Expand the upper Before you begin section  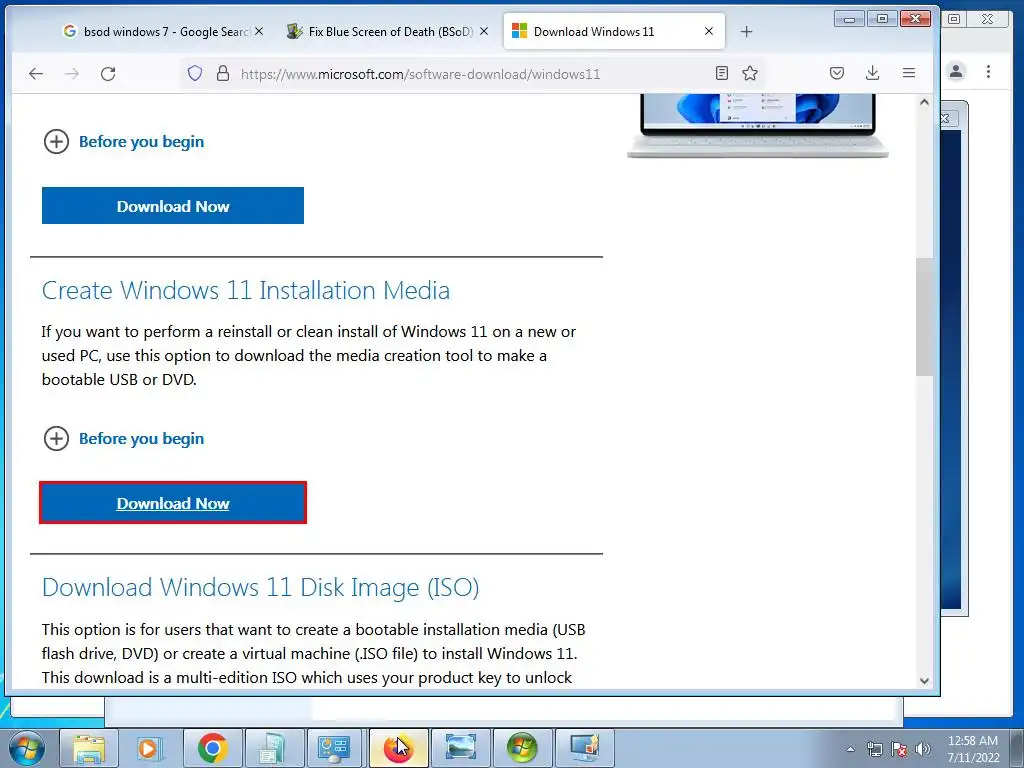tap(124, 142)
